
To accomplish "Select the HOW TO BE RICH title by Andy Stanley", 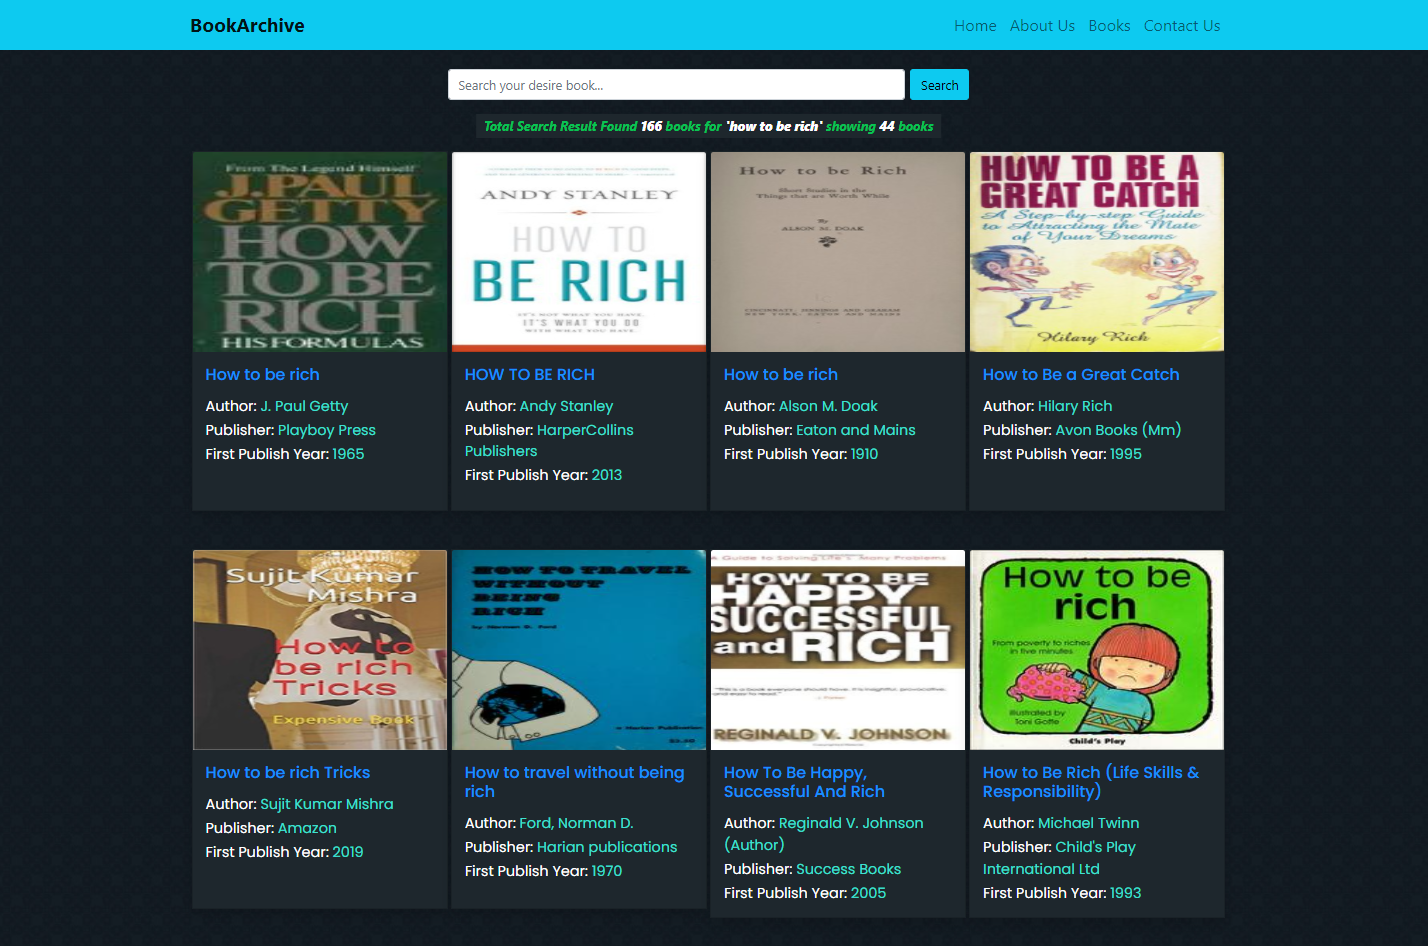I will 530,374.
